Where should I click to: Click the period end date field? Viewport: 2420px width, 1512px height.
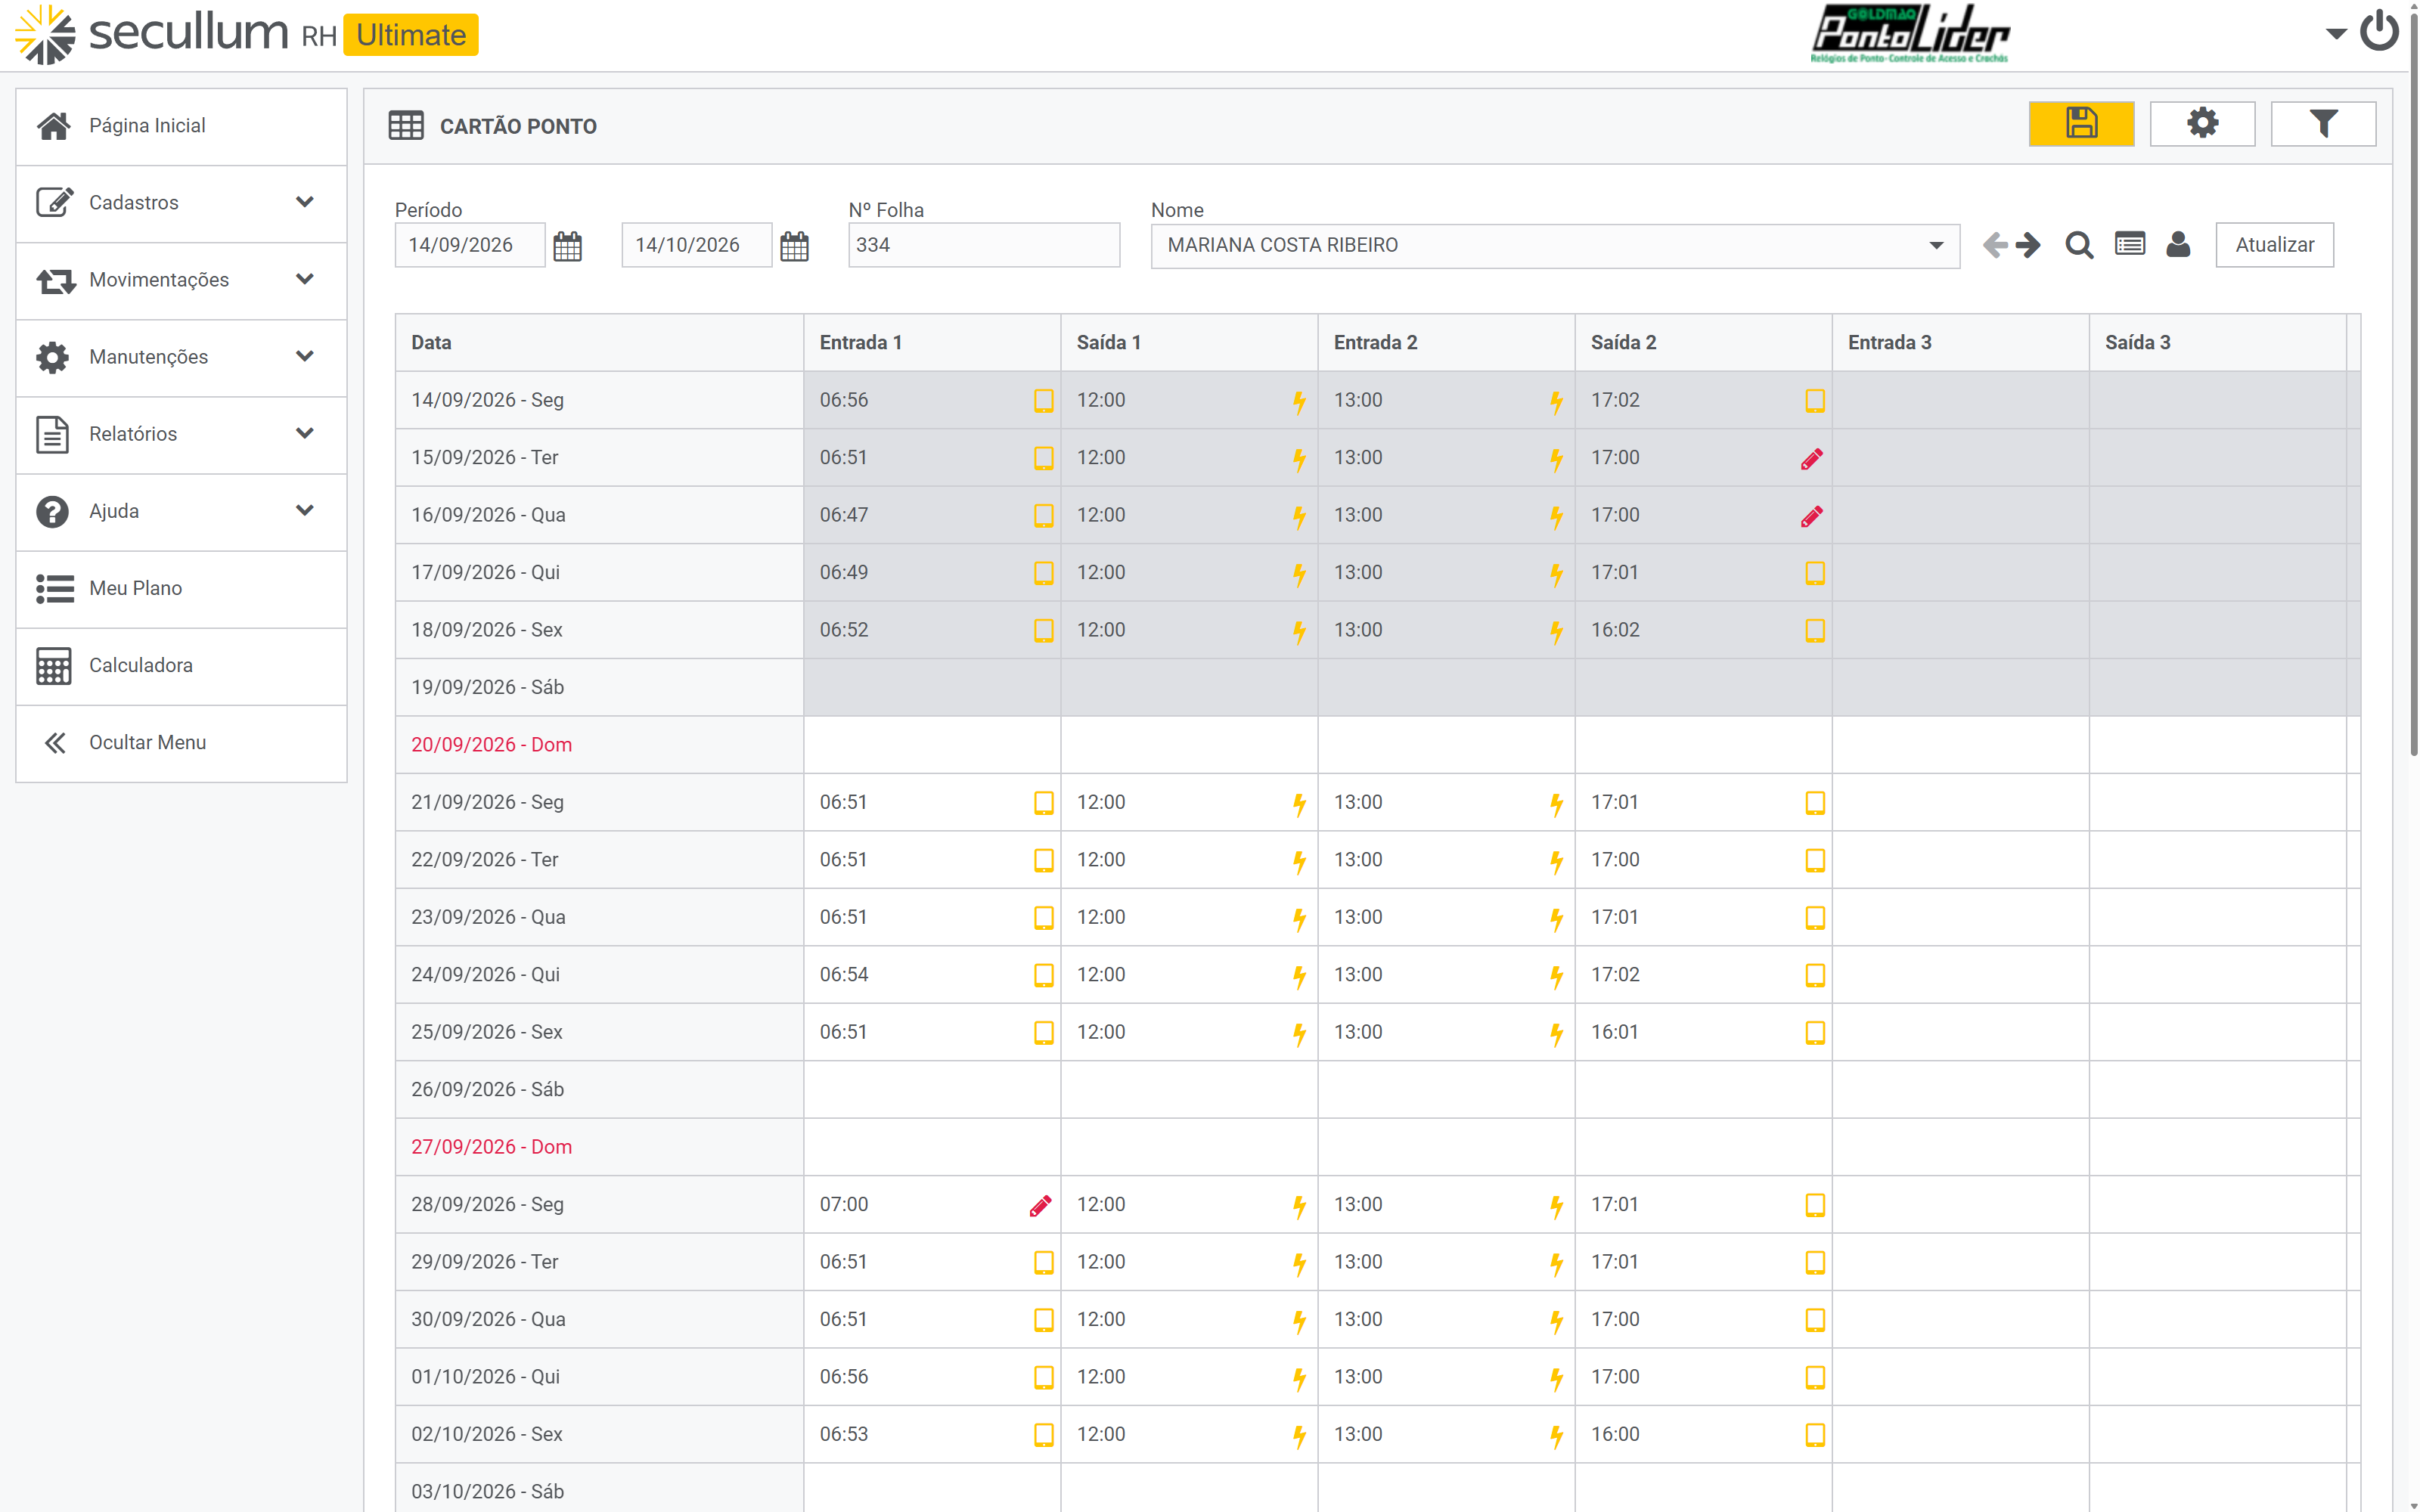tap(696, 245)
